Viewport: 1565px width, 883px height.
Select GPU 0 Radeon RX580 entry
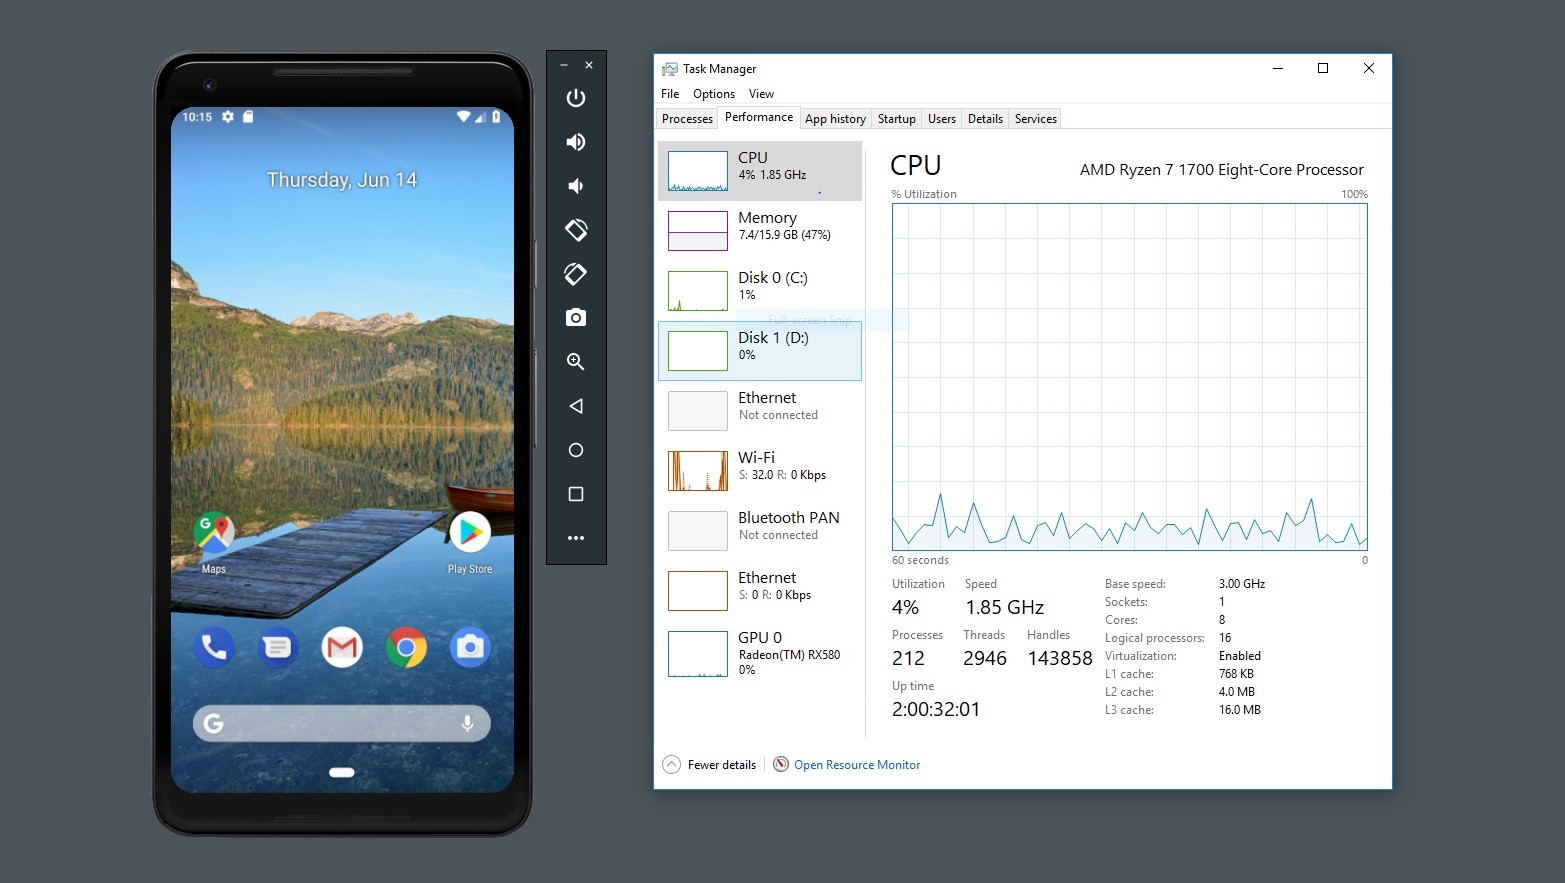pos(760,653)
